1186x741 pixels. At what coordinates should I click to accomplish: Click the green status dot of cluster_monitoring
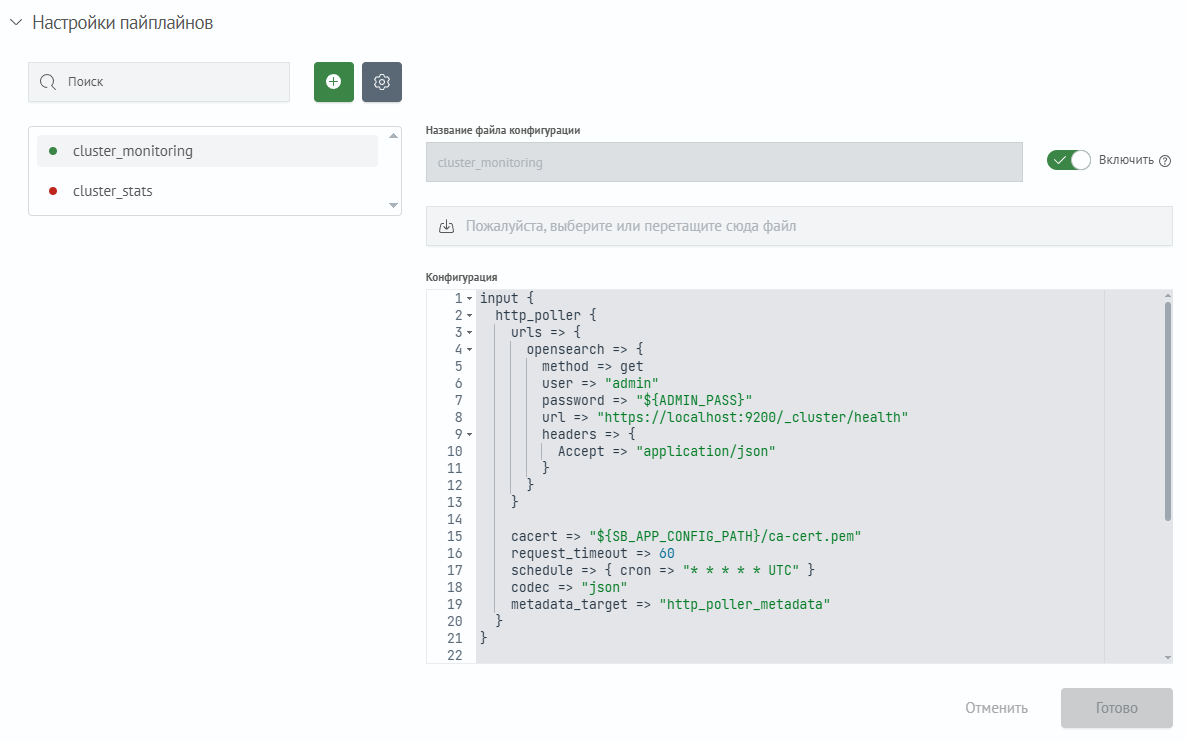pos(53,151)
